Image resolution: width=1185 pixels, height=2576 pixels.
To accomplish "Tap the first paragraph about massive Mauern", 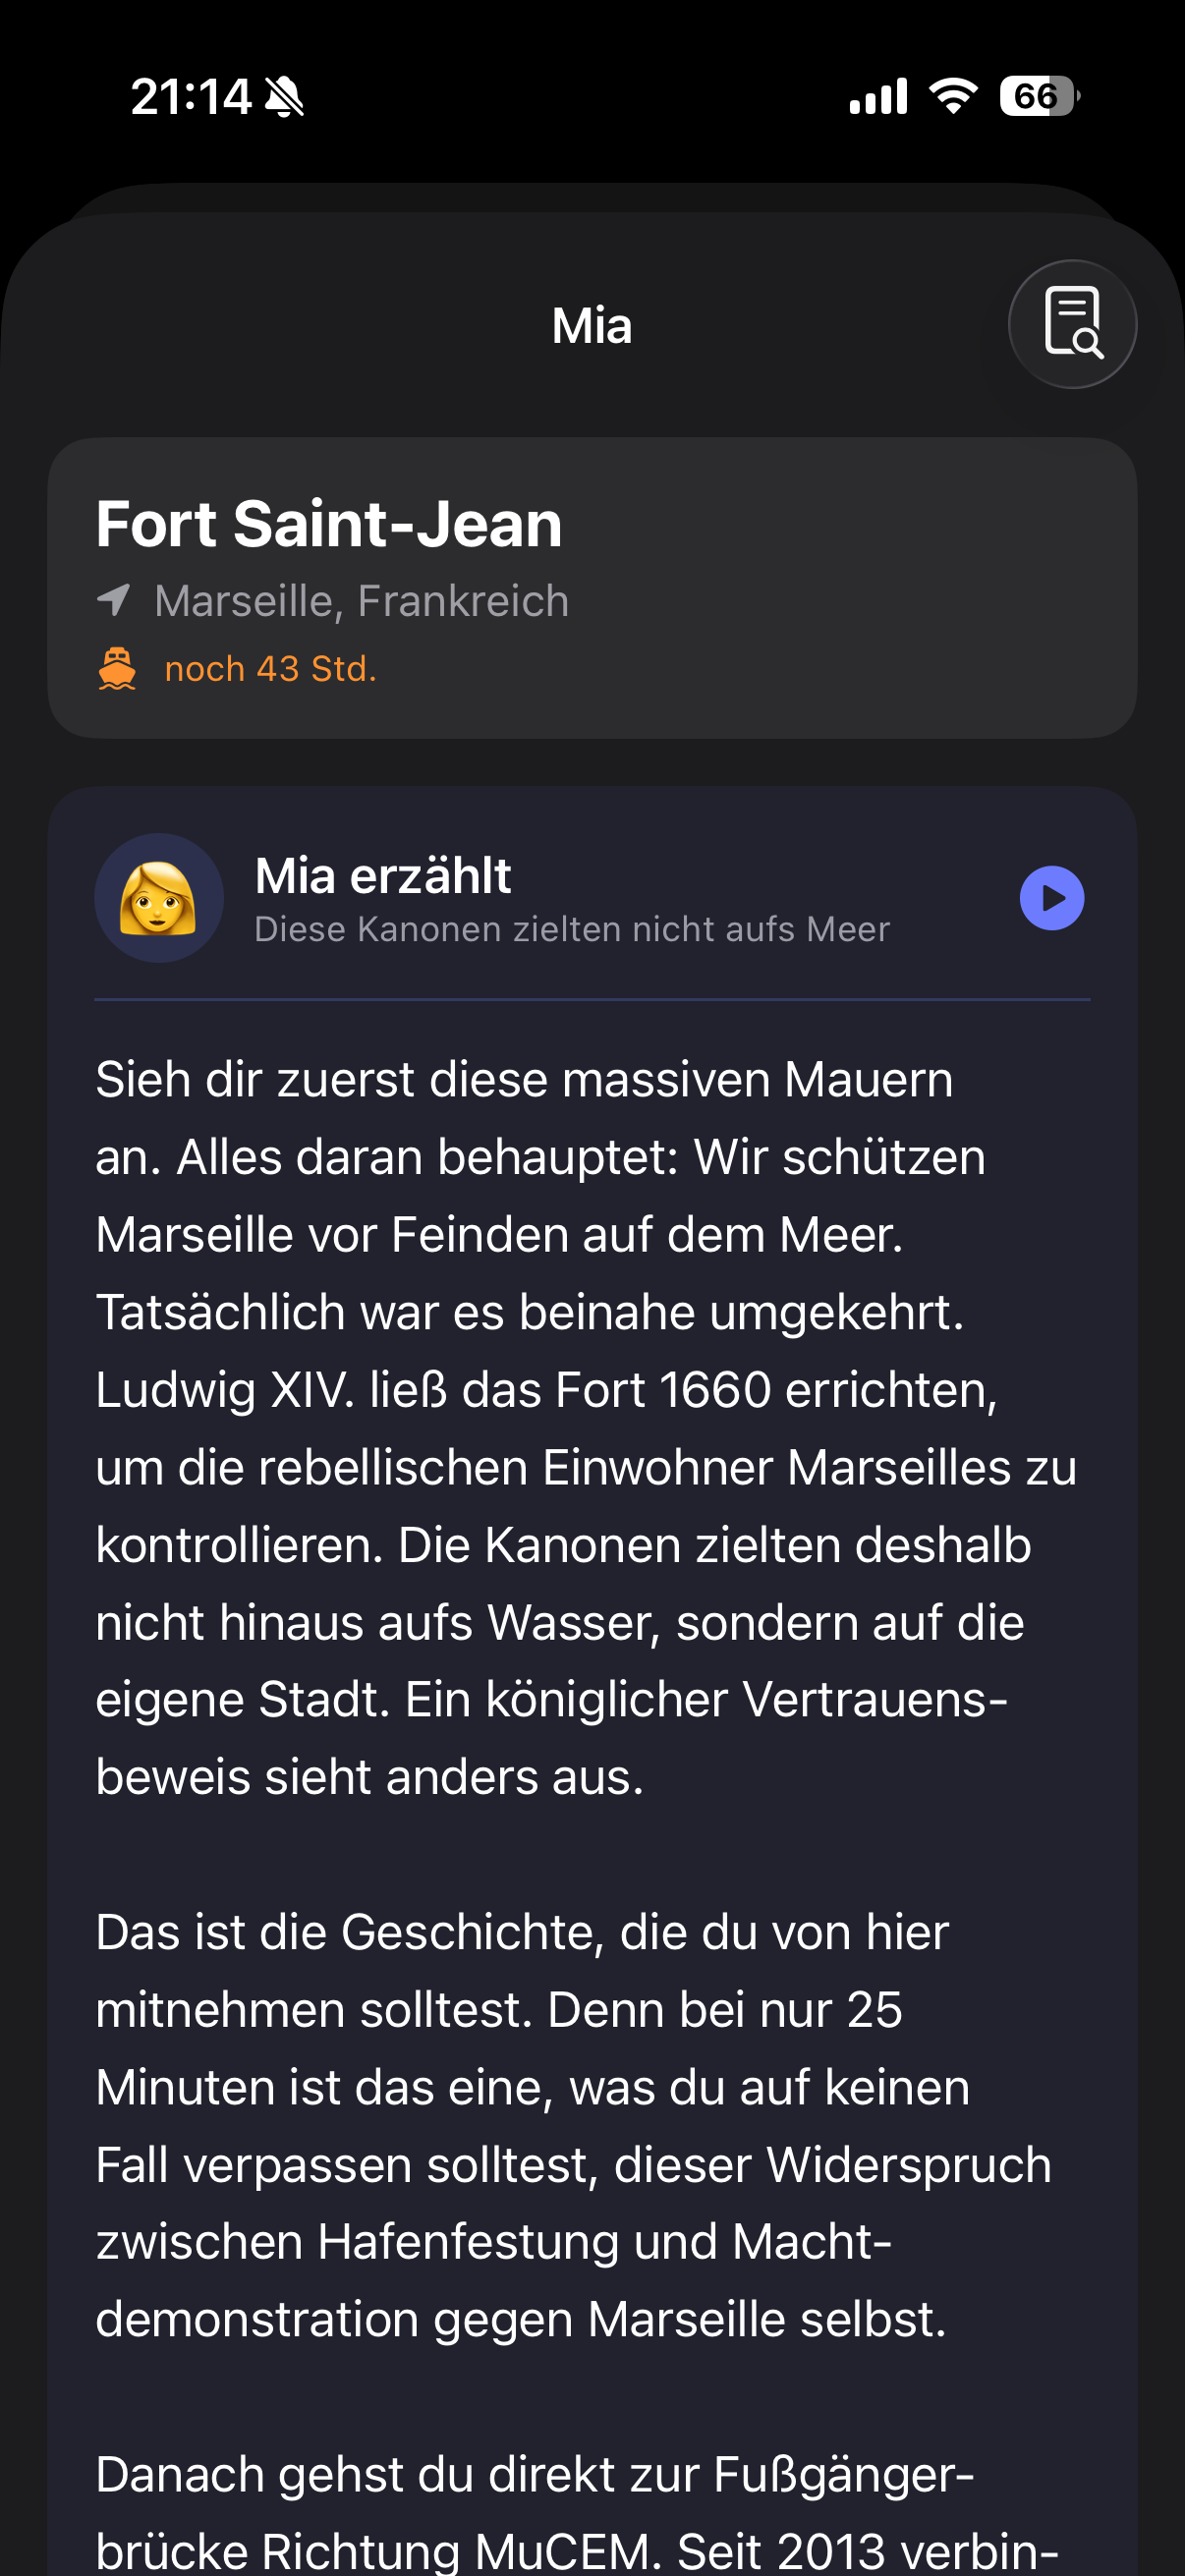I will click(587, 1428).
